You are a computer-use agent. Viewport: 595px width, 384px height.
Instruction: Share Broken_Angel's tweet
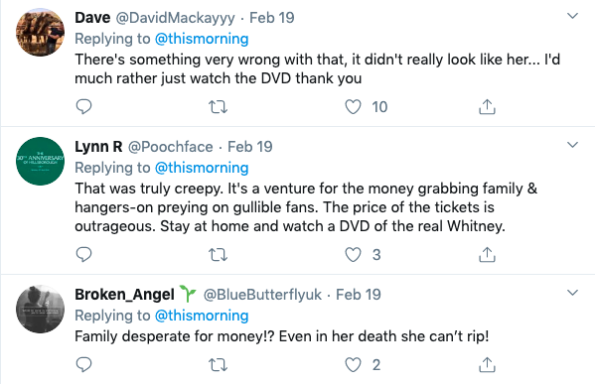[487, 365]
